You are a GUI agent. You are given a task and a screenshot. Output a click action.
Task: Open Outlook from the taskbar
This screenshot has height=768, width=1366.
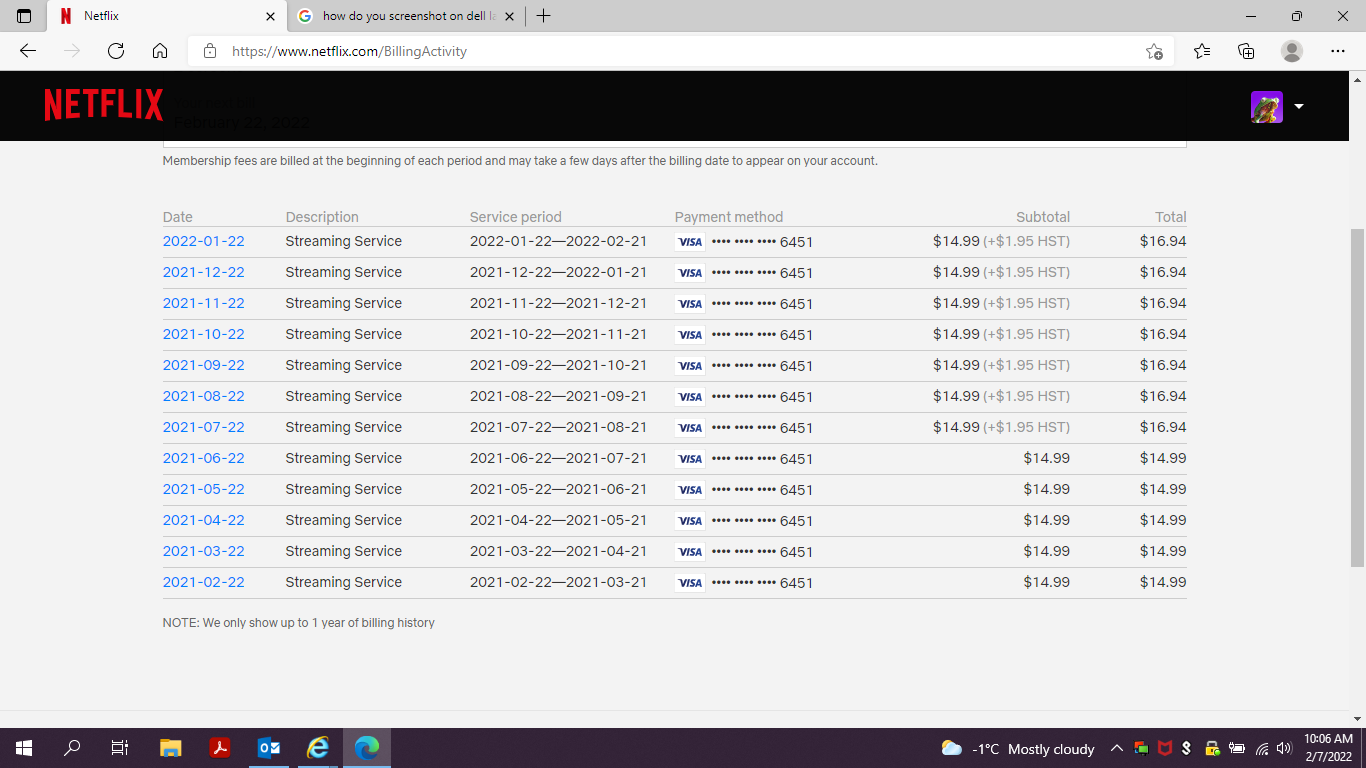pyautogui.click(x=269, y=748)
